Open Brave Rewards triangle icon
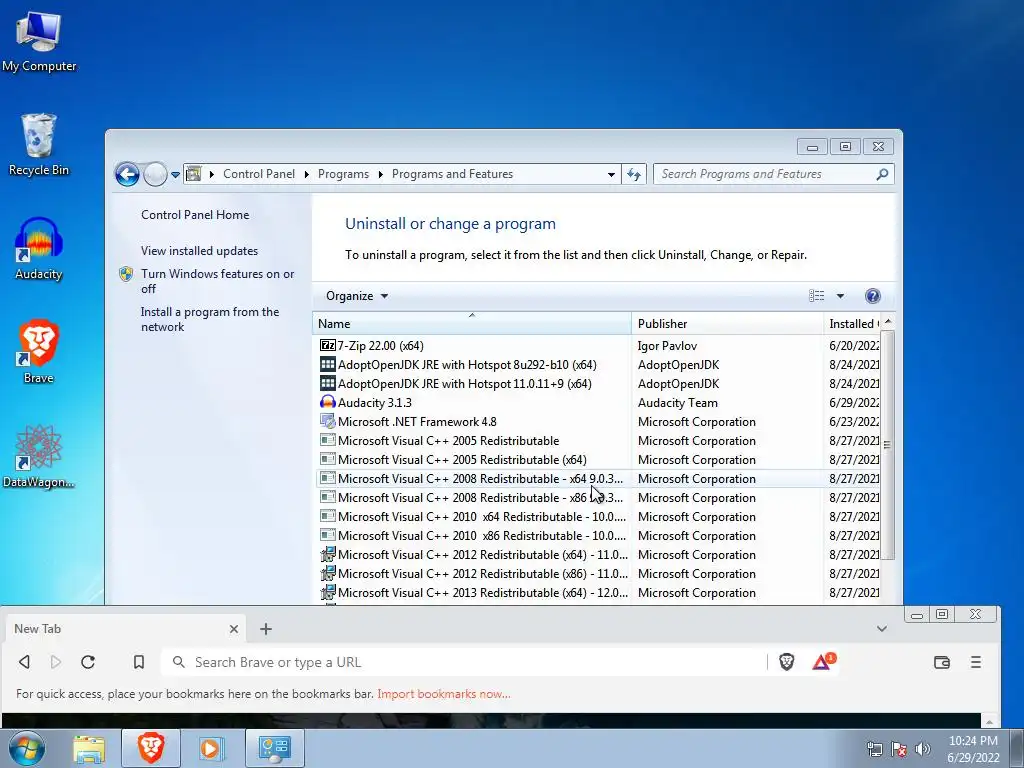 click(x=823, y=662)
